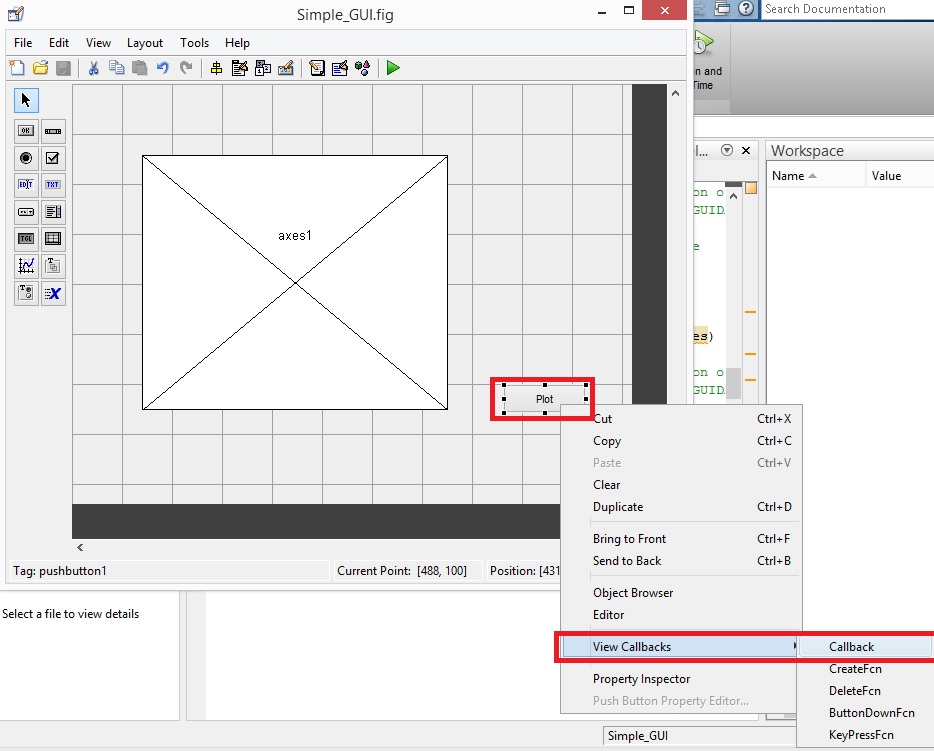Open the Edit menu
This screenshot has height=751, width=934.
point(59,43)
